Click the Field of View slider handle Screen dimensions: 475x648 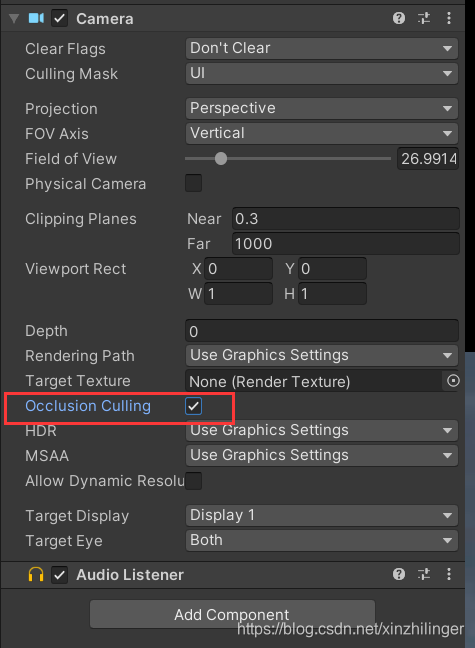tap(221, 158)
